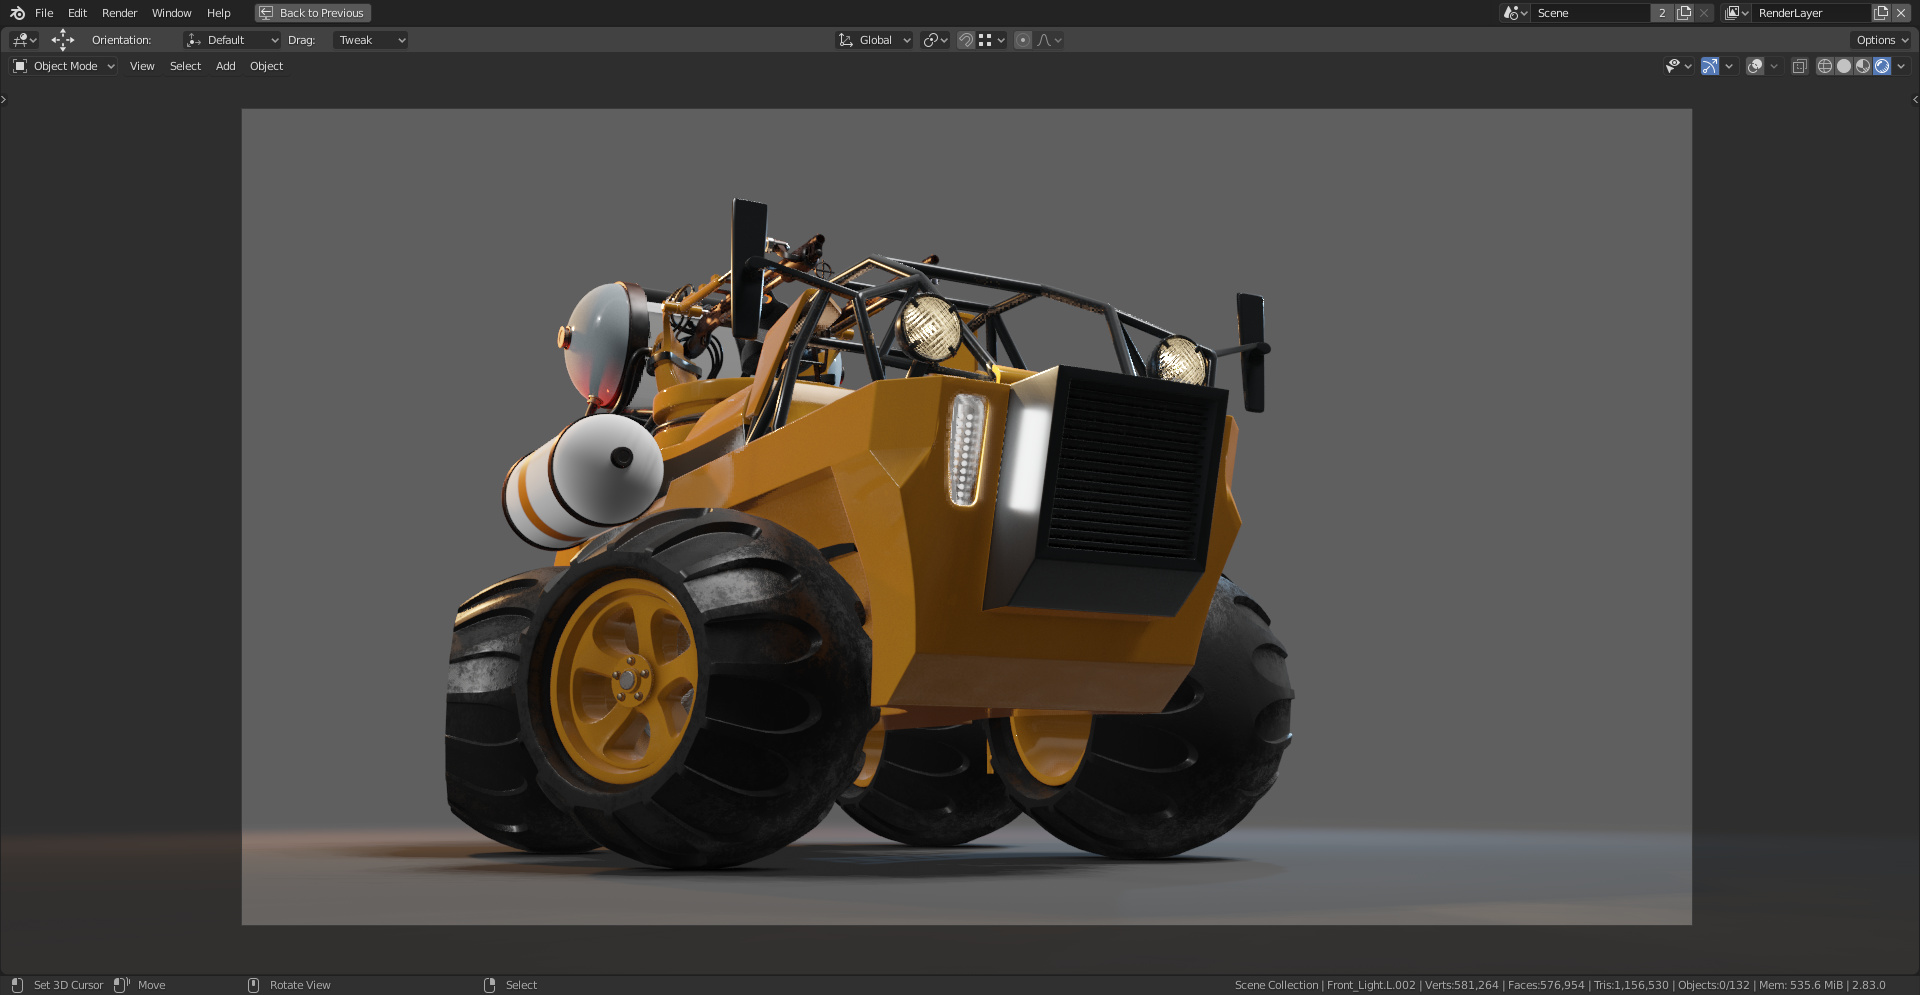The height and width of the screenshot is (995, 1920).
Task: Open the gizmo options dropdown arrow
Action: [1729, 66]
